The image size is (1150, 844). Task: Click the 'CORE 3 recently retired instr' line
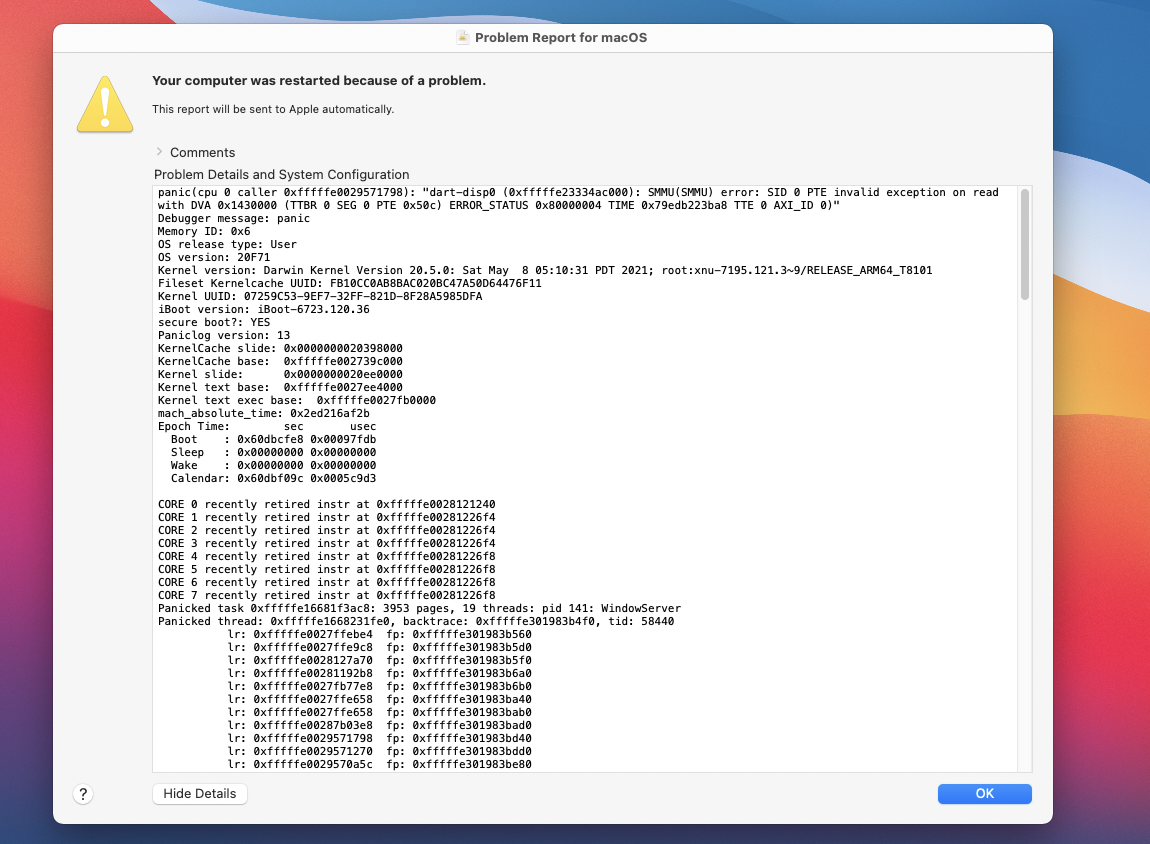pyautogui.click(x=326, y=543)
